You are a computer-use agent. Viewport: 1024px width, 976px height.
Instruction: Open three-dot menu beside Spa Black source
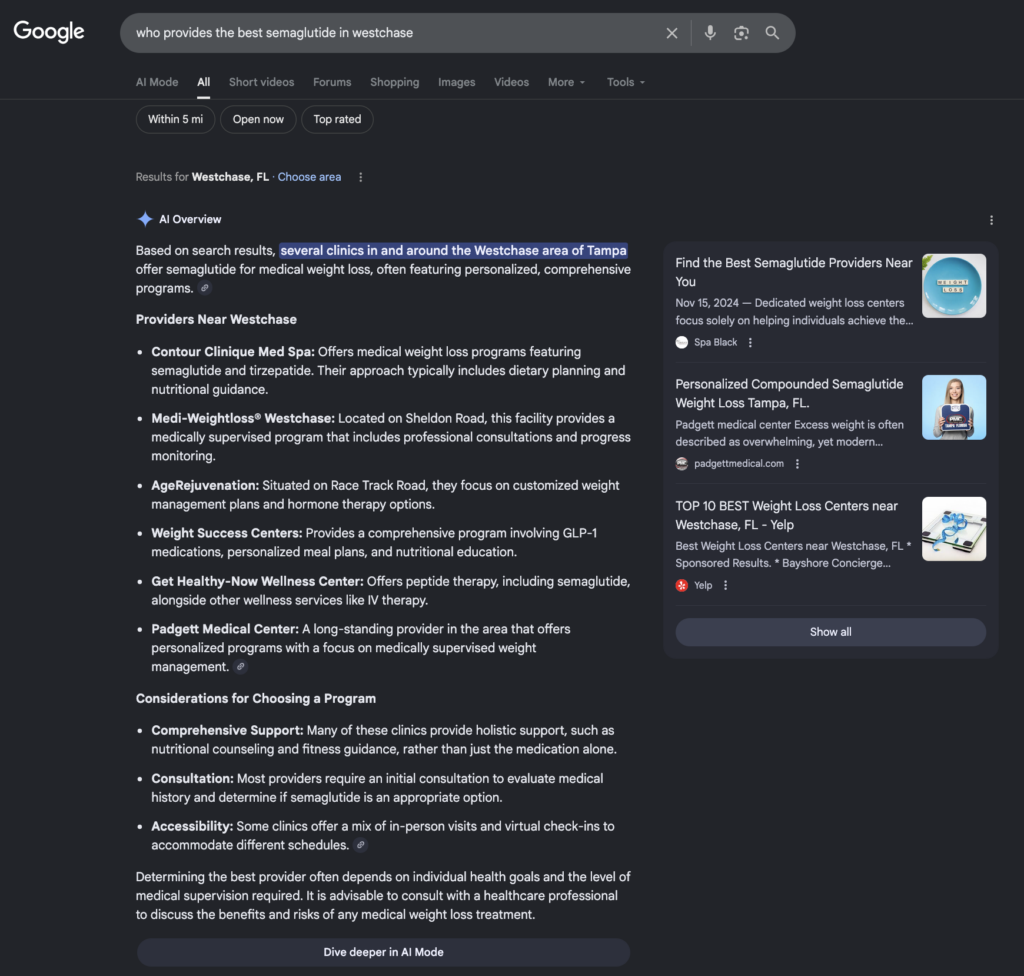(x=750, y=342)
